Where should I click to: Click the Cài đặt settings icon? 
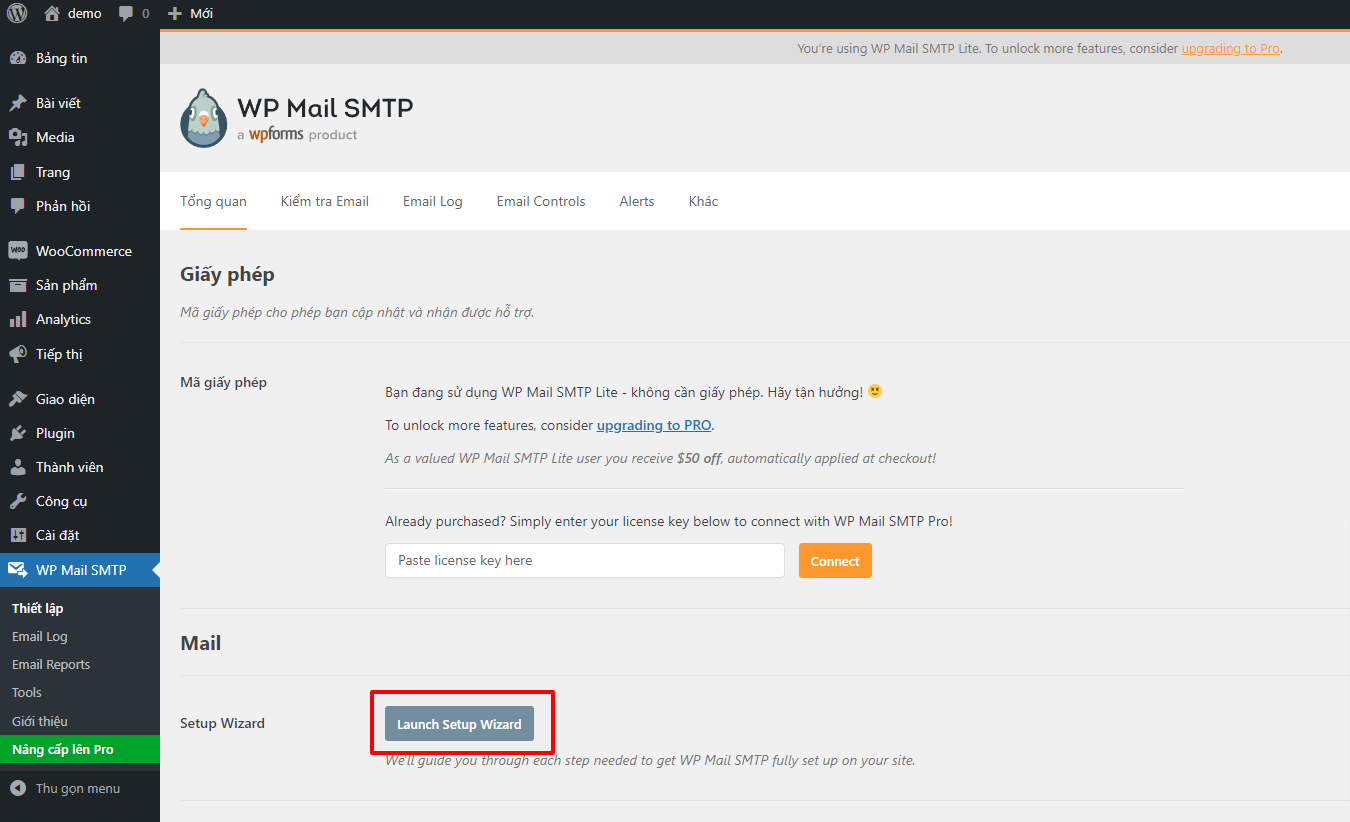18,535
